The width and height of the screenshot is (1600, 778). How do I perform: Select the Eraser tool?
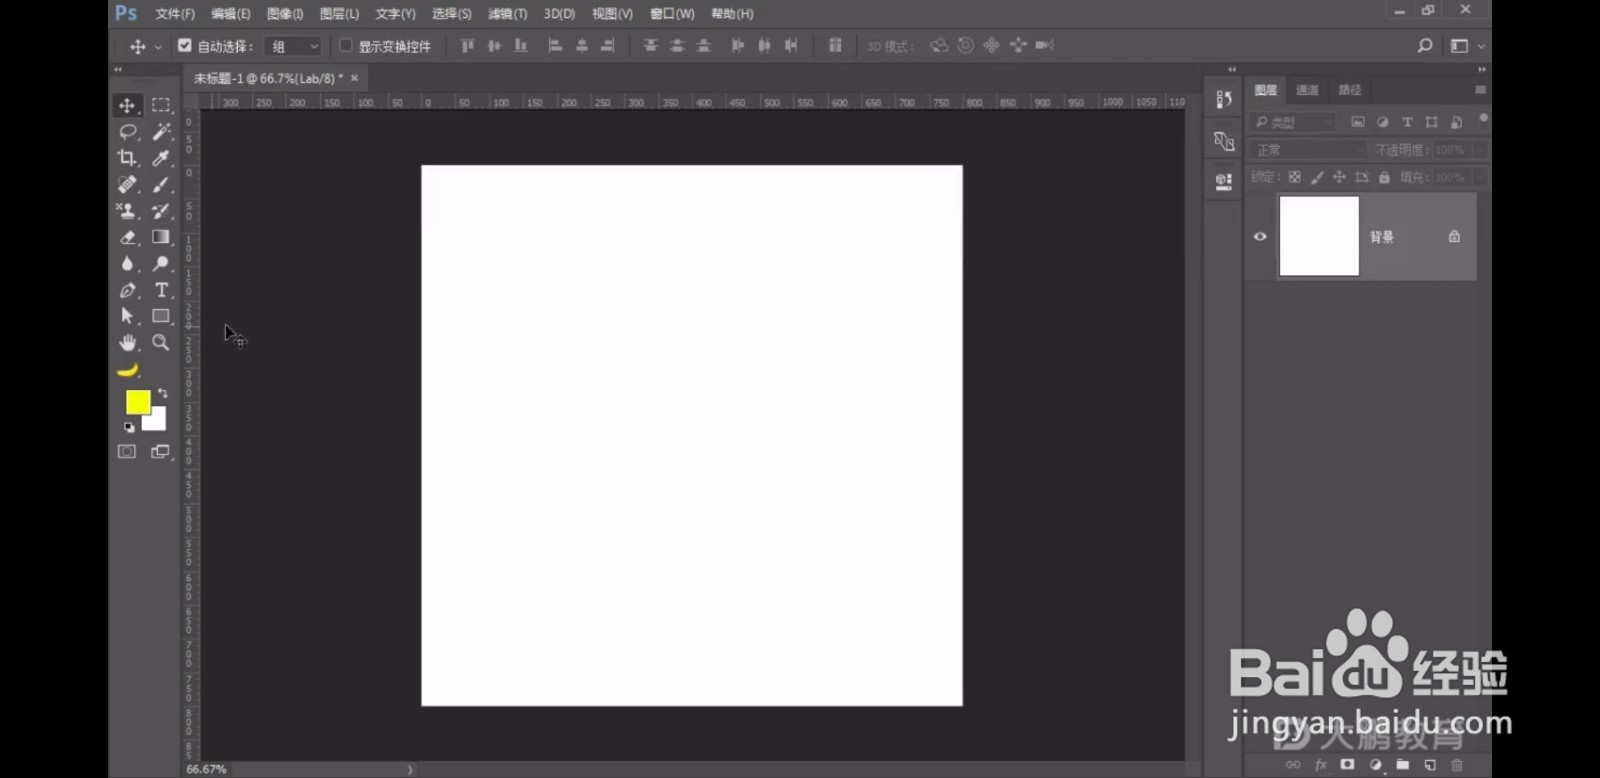tap(127, 237)
